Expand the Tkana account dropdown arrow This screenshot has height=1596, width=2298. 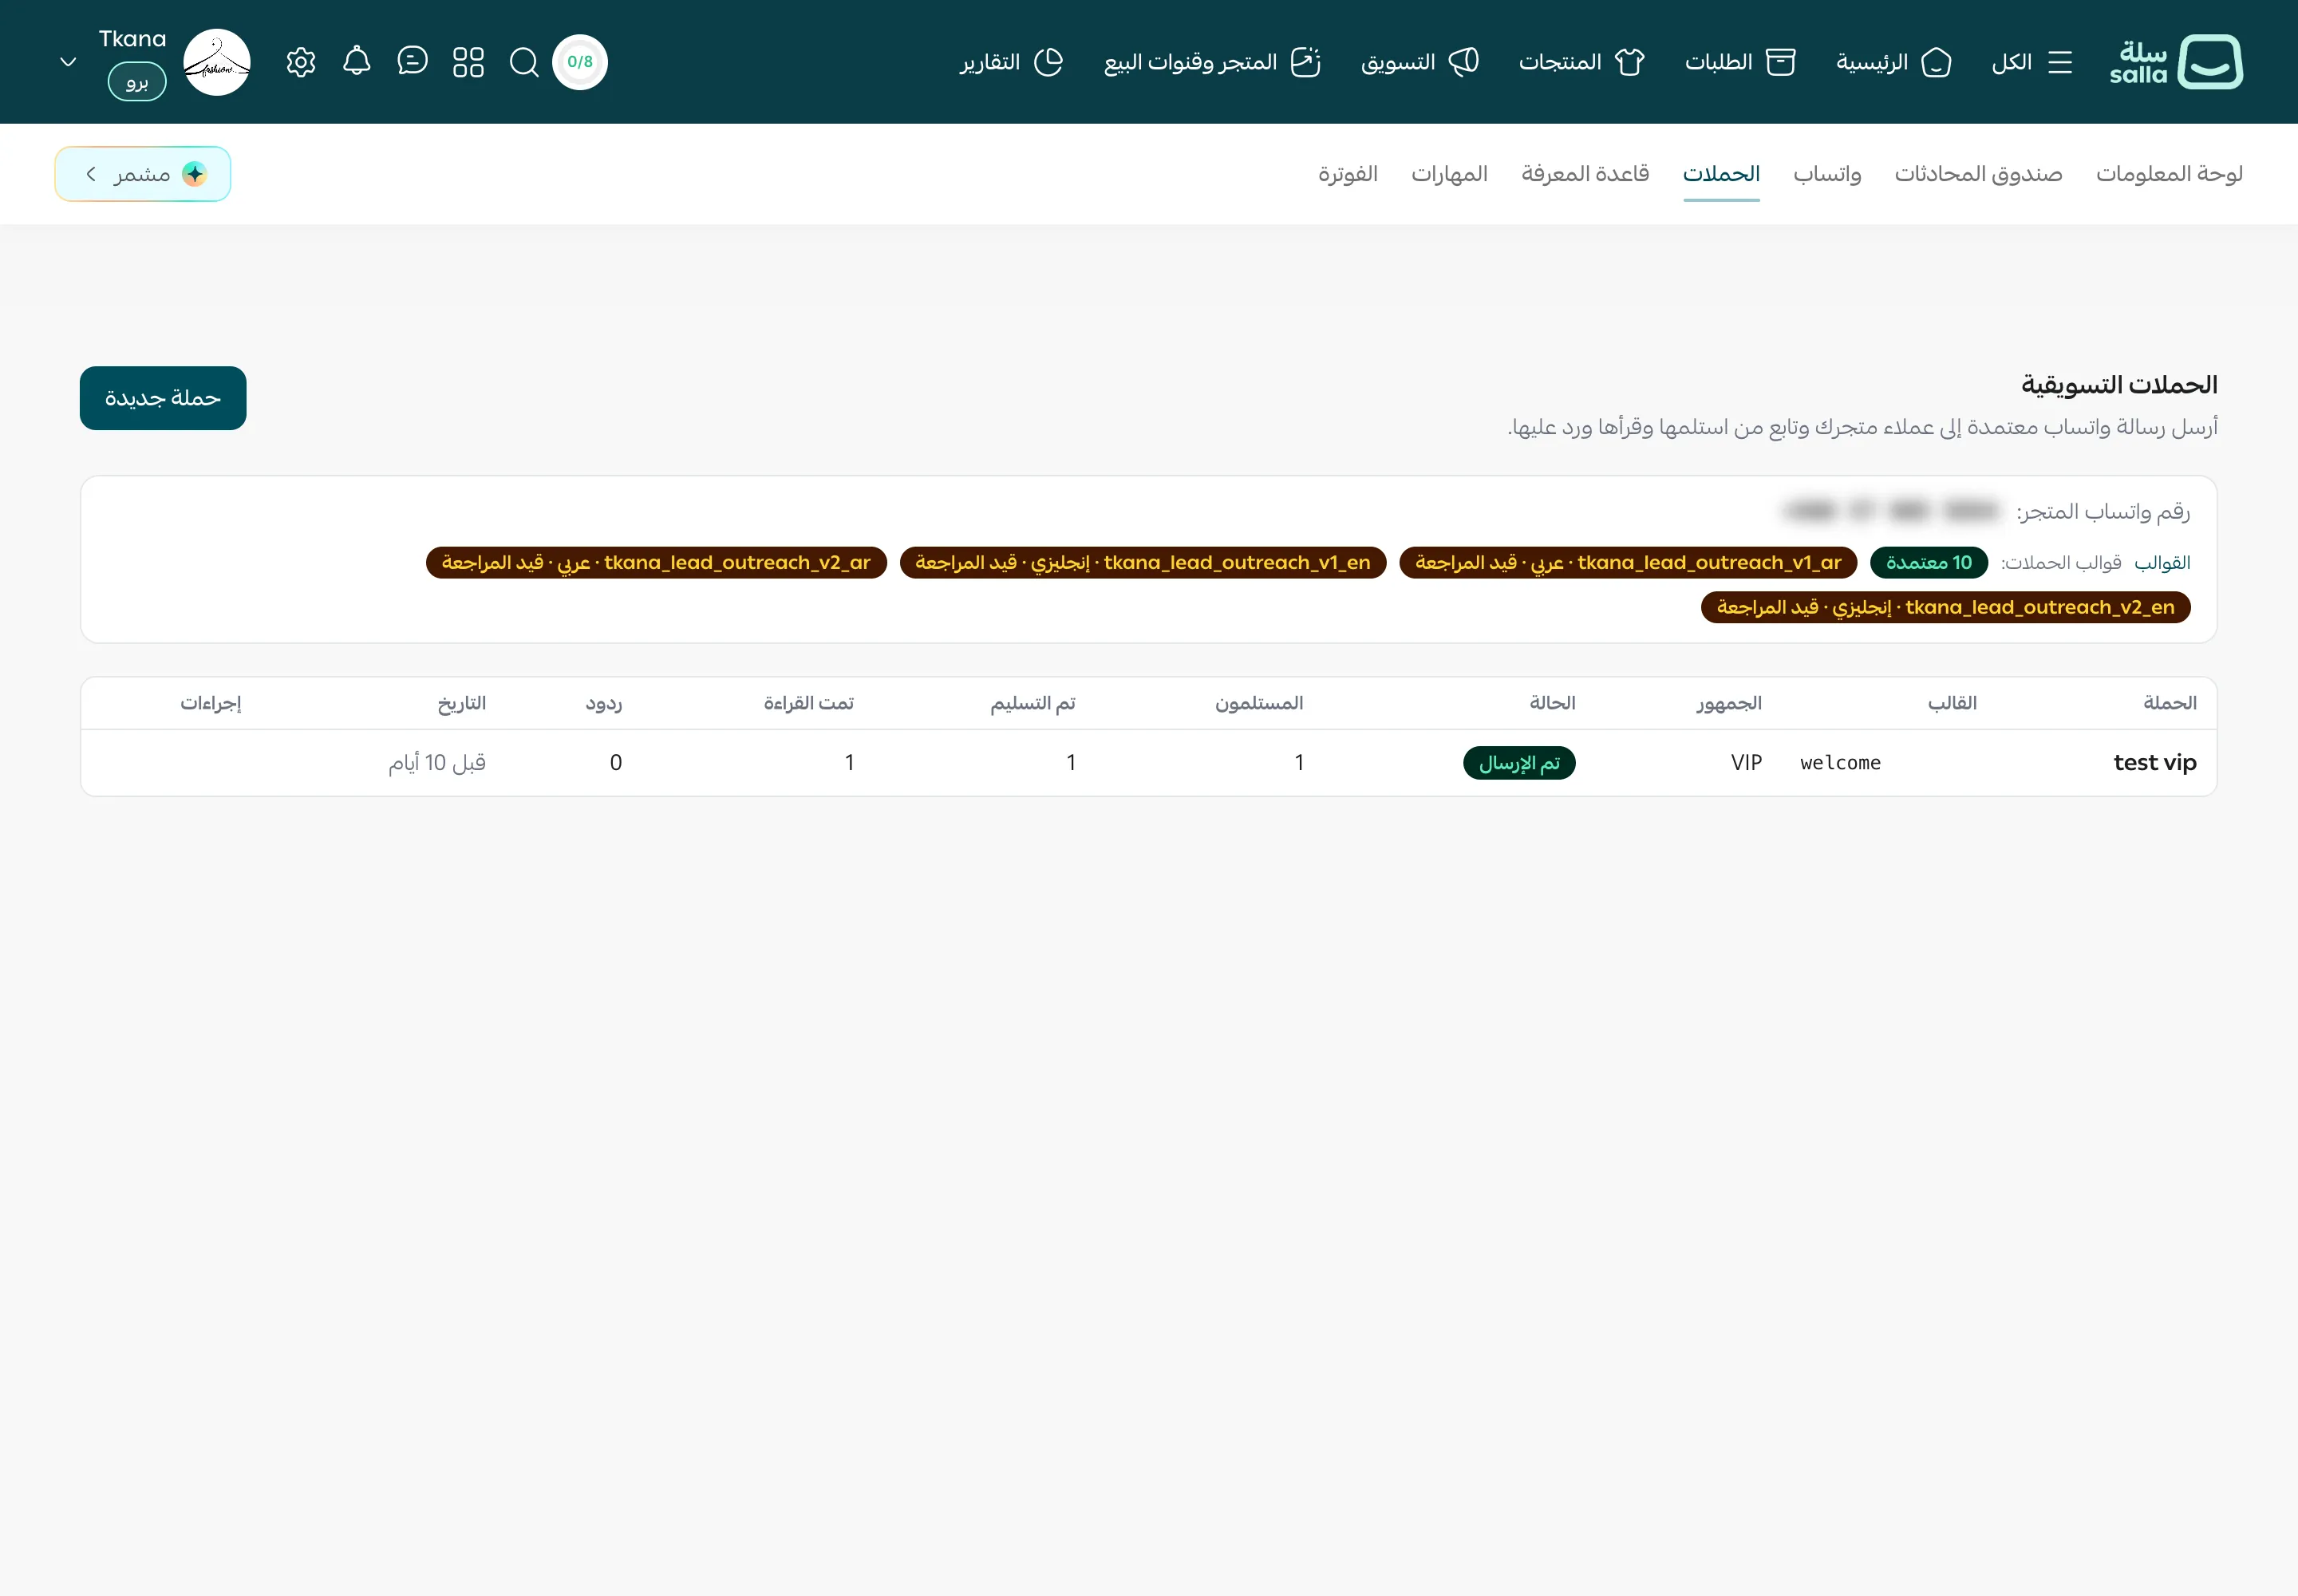coord(68,62)
